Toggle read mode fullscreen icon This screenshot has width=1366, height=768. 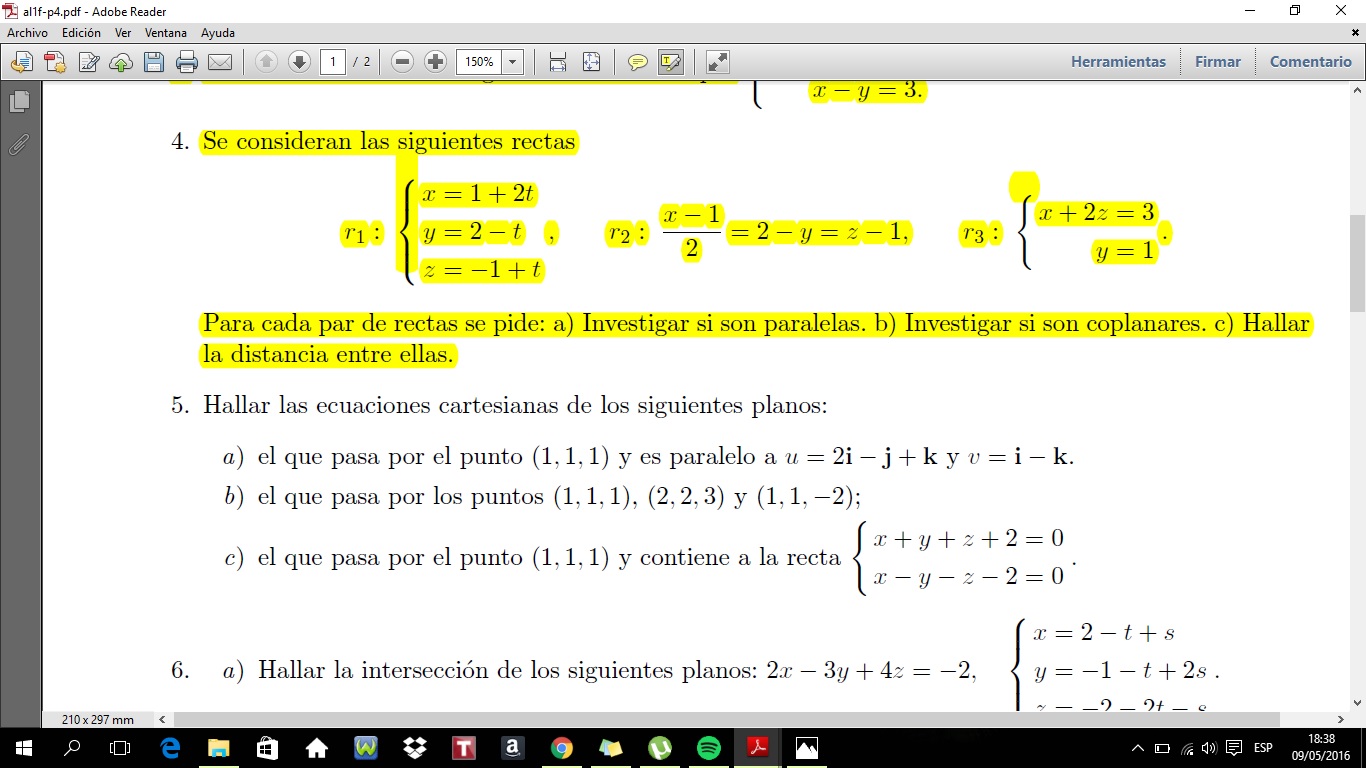pyautogui.click(x=717, y=62)
